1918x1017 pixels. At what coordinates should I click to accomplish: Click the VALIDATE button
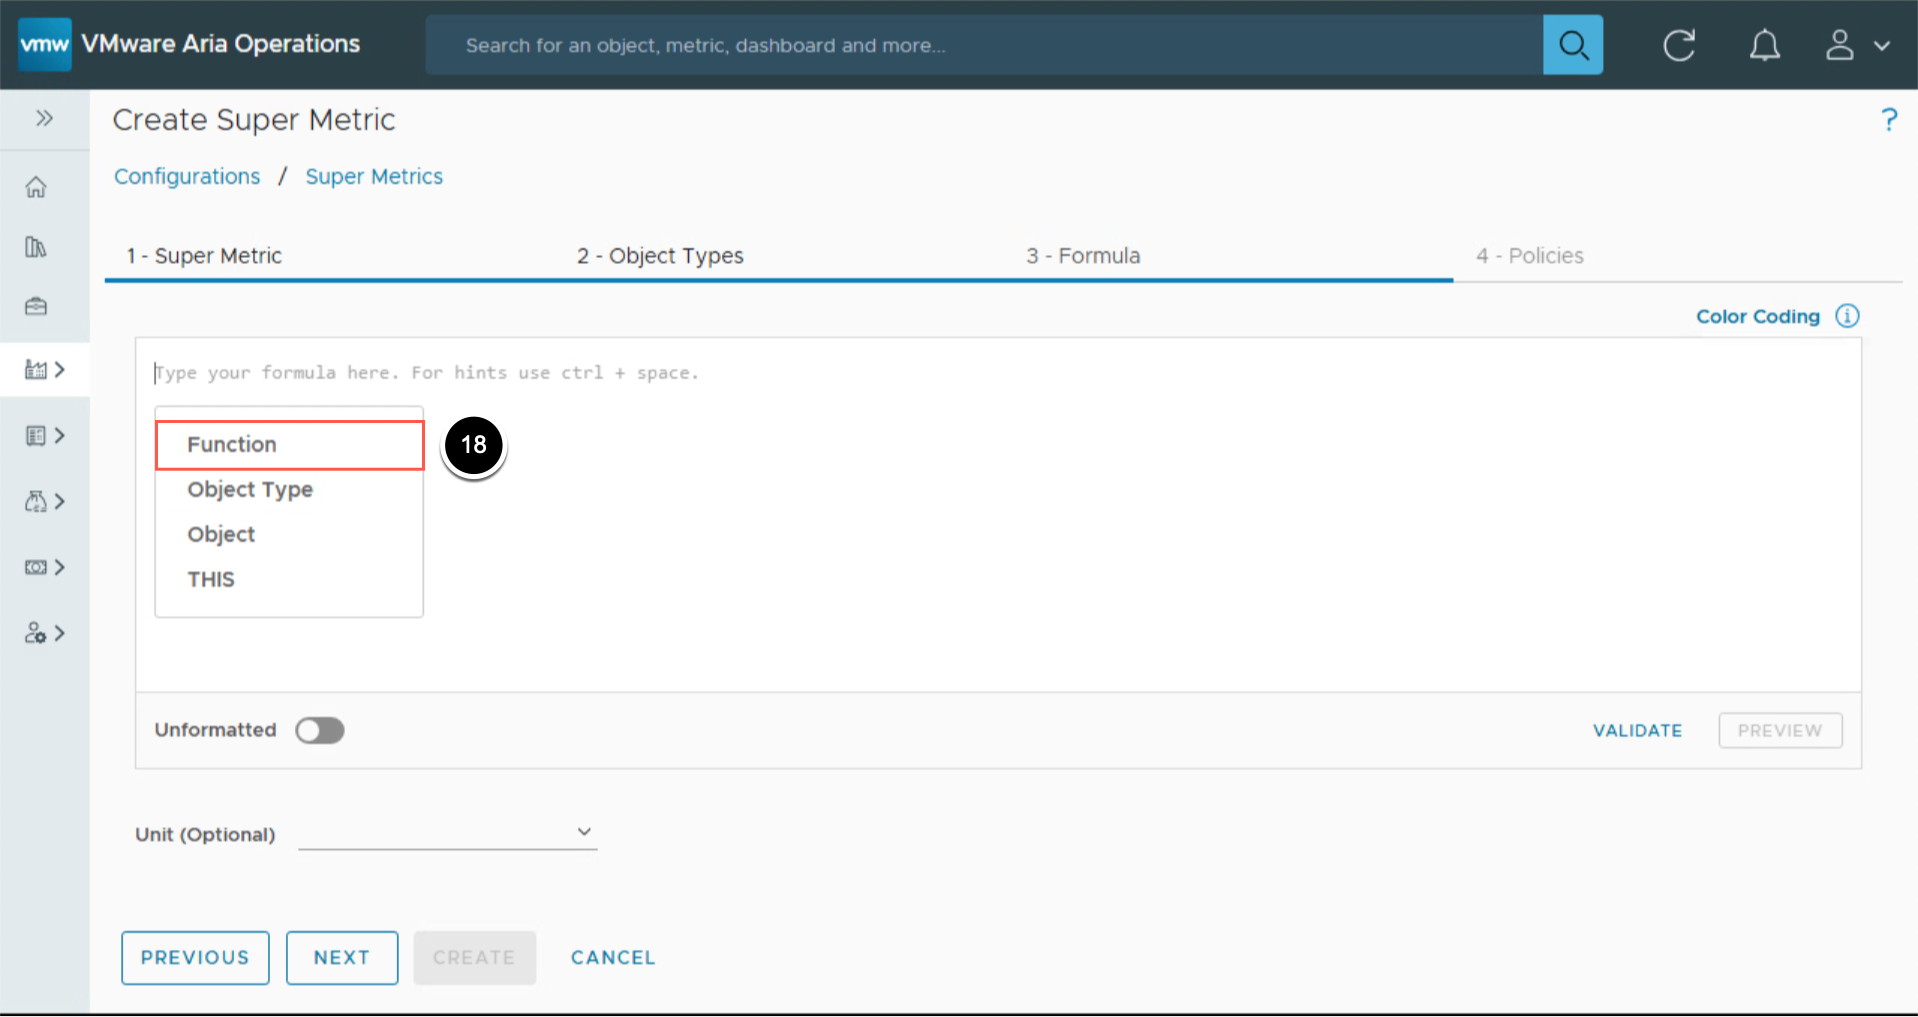click(x=1637, y=731)
